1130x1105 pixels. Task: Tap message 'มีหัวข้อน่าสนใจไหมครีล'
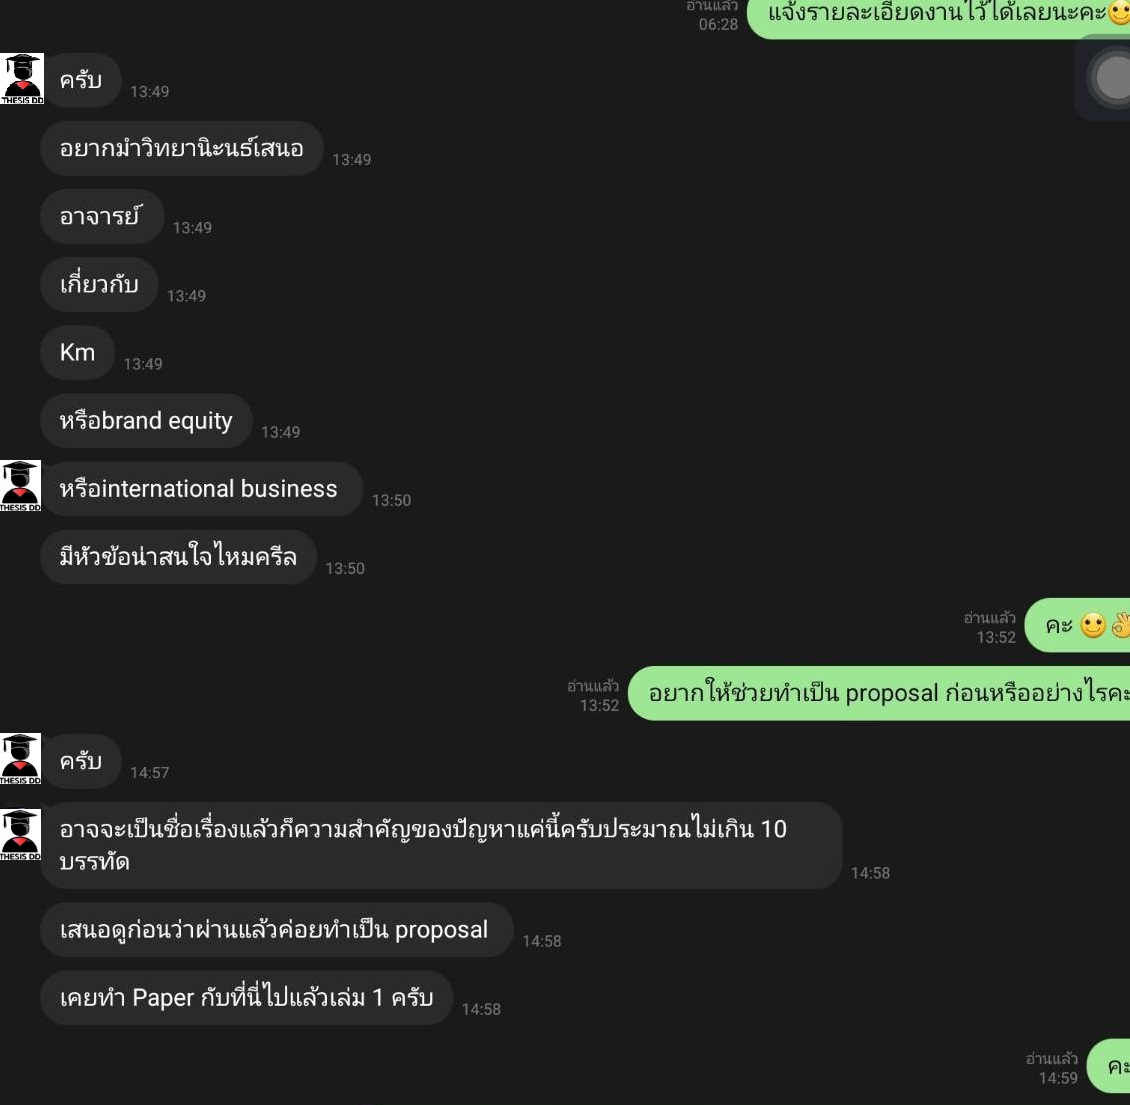point(178,557)
